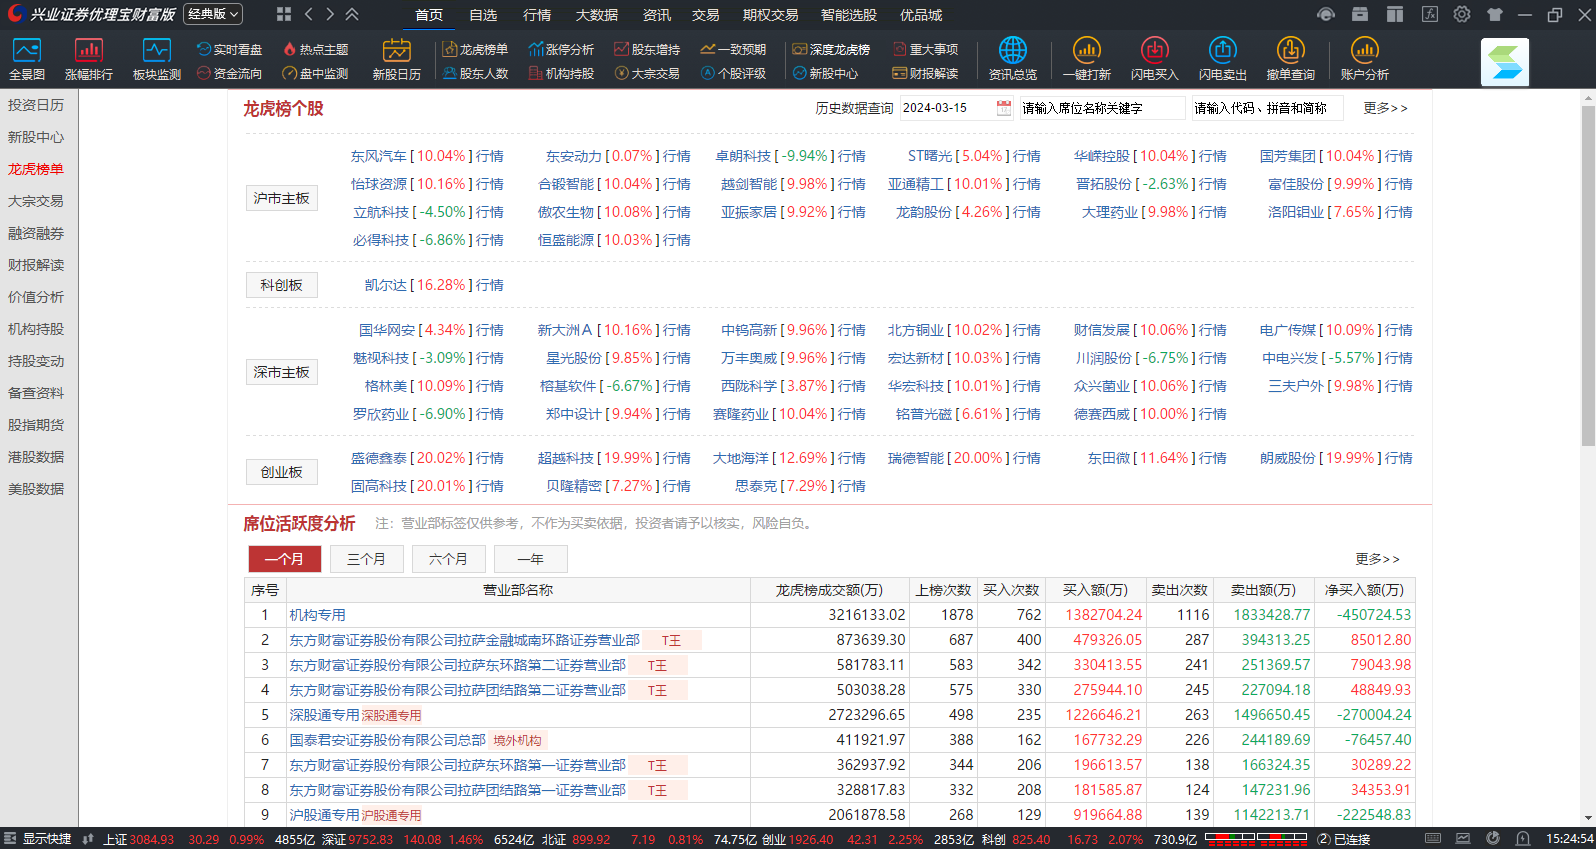
Task: Open 重大事项 major events
Action: (925, 49)
